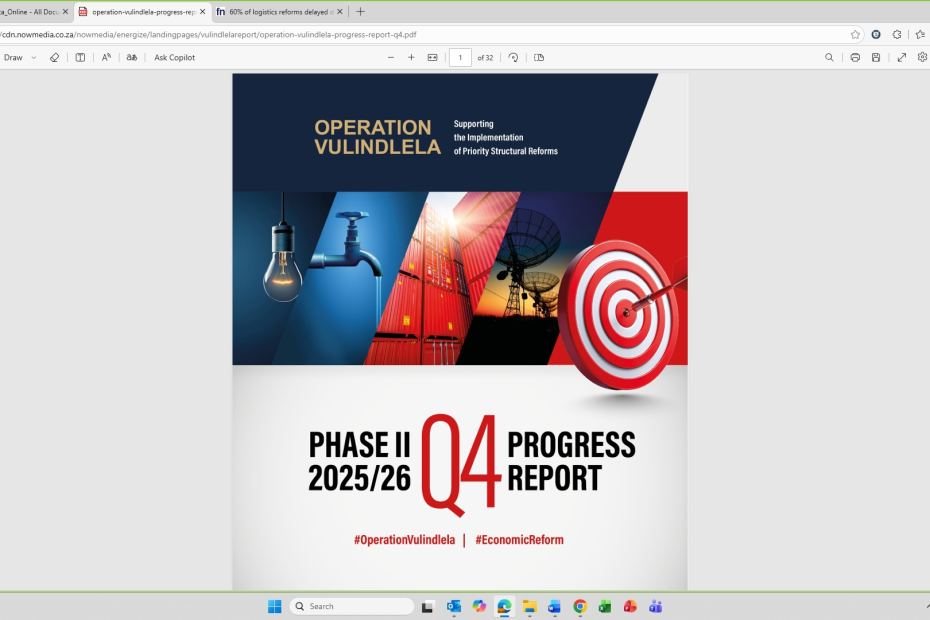Click the Add text box icon

tap(80, 58)
